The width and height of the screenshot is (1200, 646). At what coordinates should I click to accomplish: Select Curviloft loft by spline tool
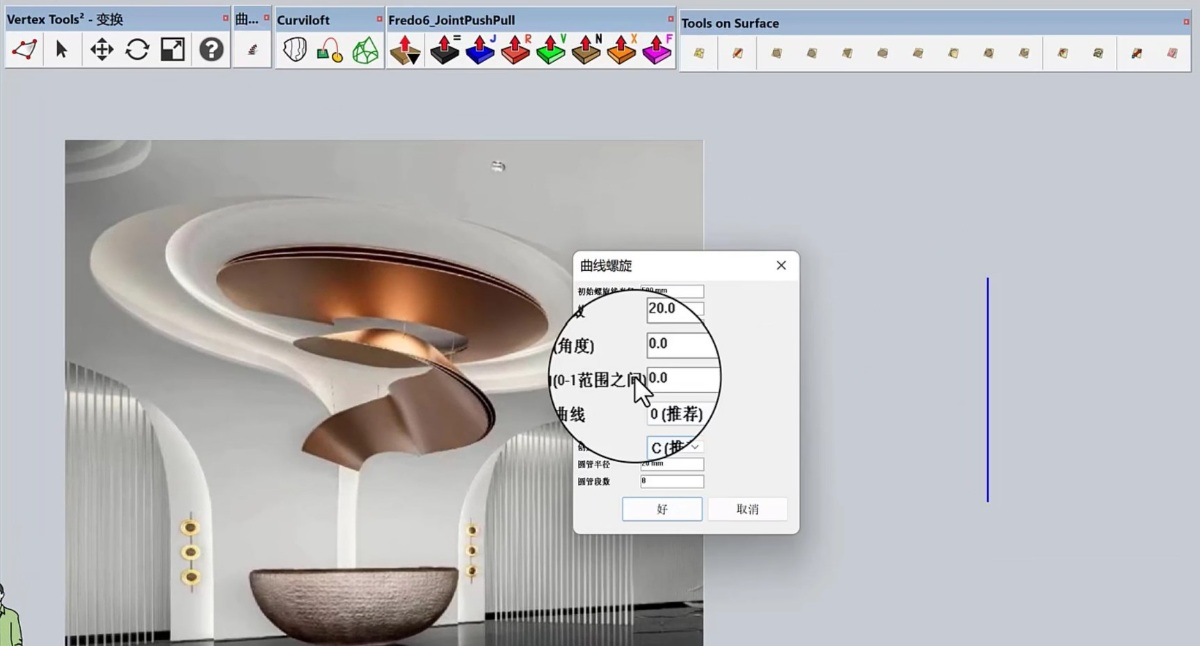pos(294,50)
